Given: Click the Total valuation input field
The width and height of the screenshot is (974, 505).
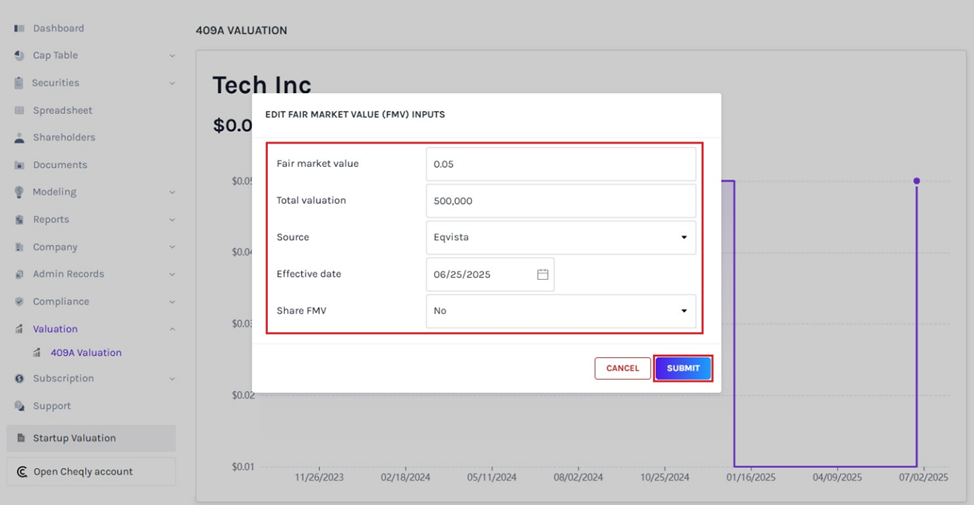Looking at the screenshot, I should [560, 201].
